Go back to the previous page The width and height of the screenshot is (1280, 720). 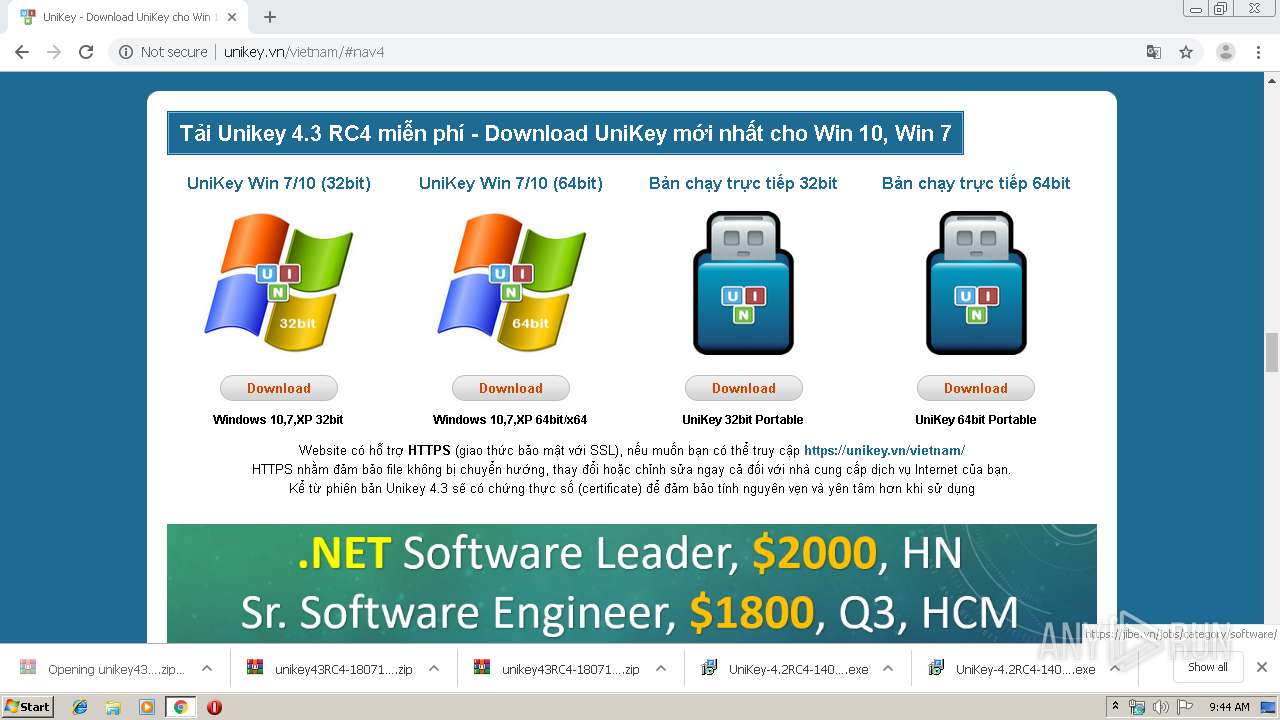coord(22,52)
